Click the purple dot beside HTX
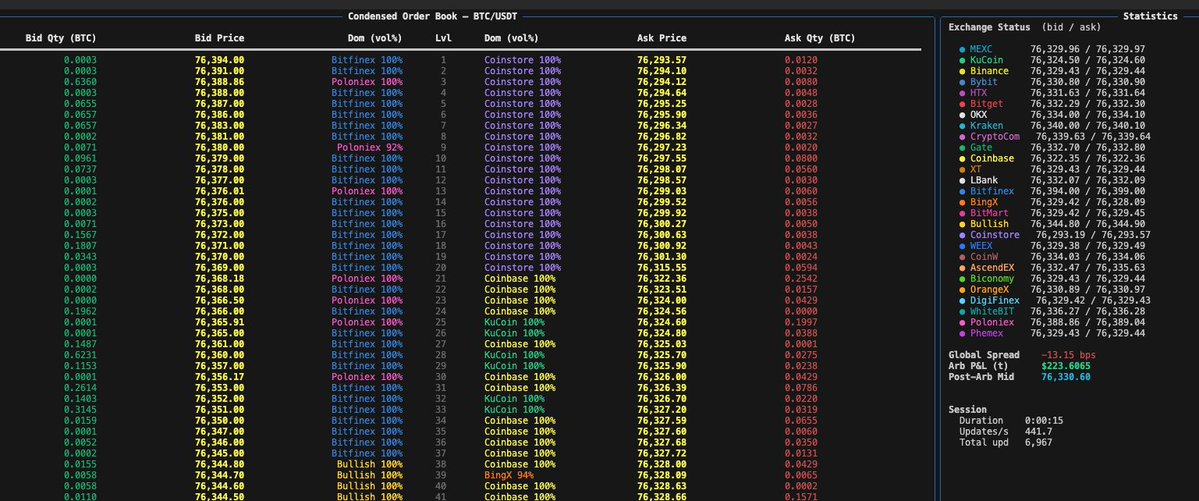 point(962,93)
